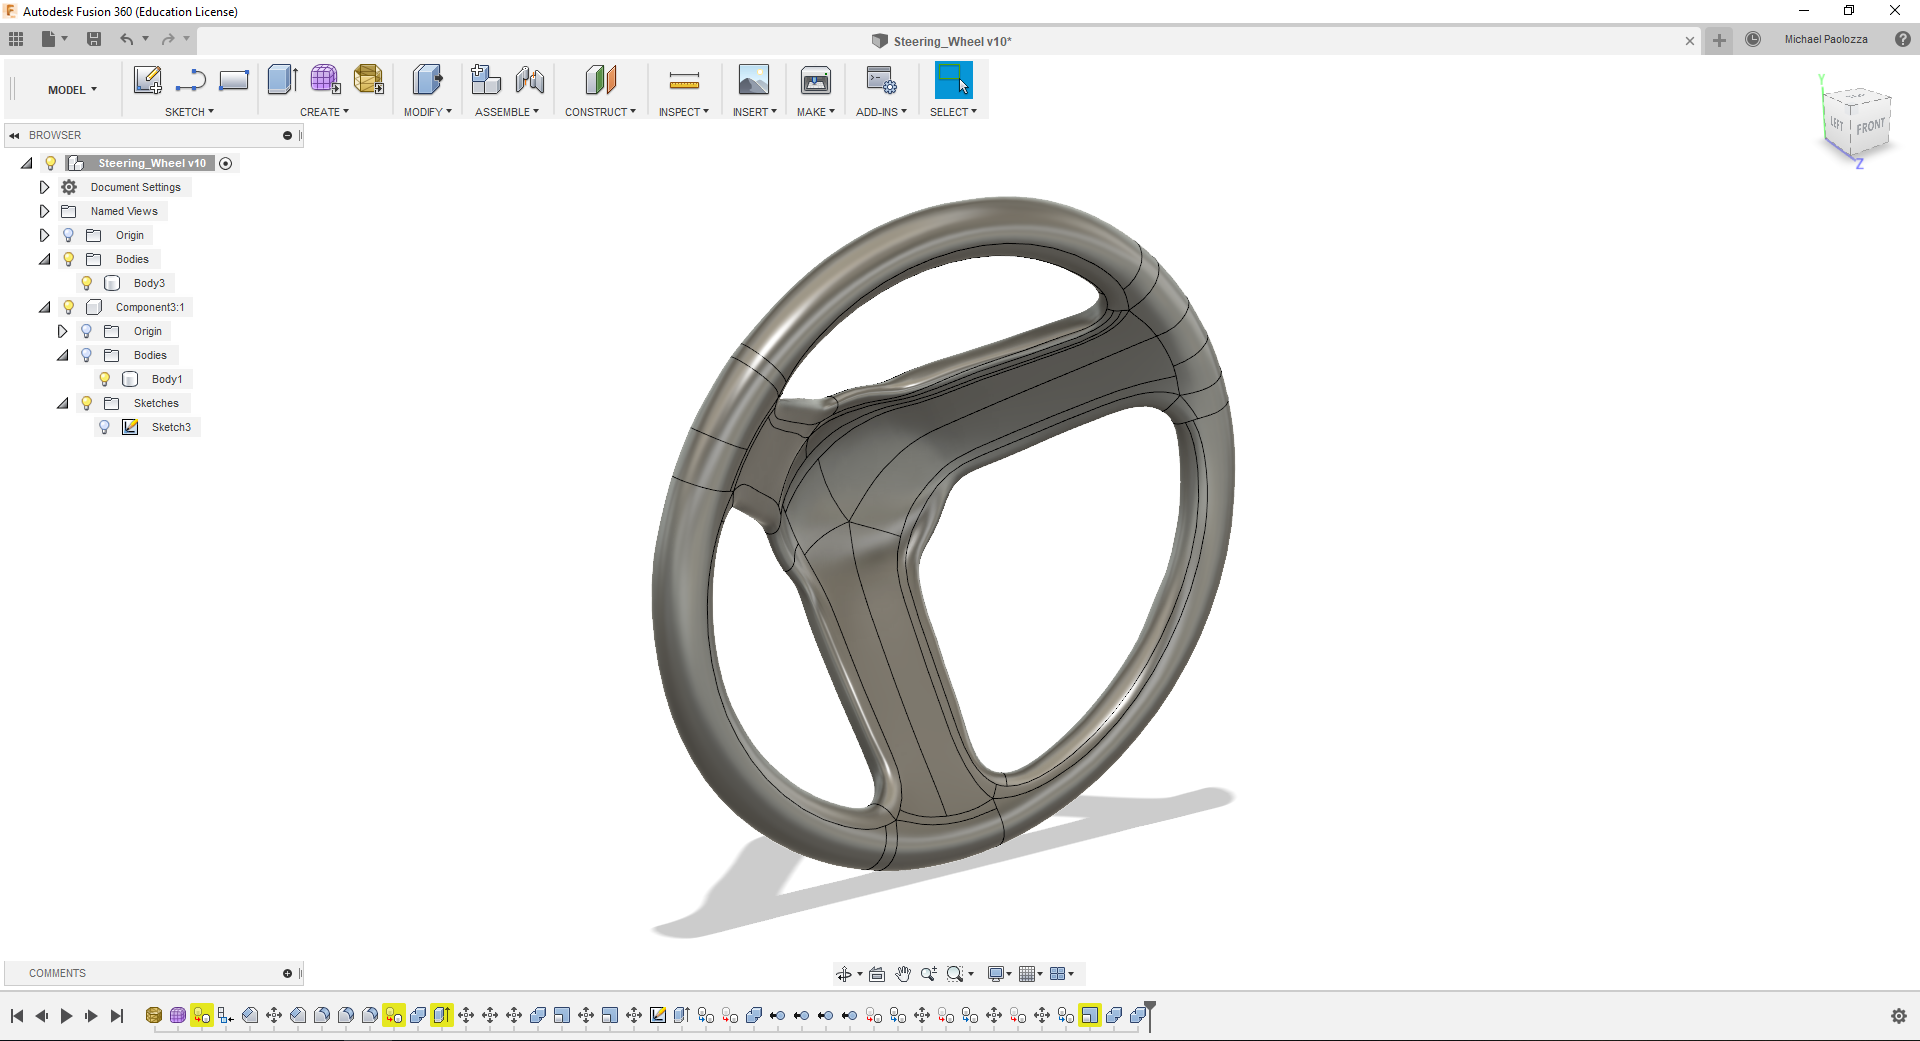Expand the Document Settings node
Viewport: 1920px width, 1041px height.
(44, 187)
